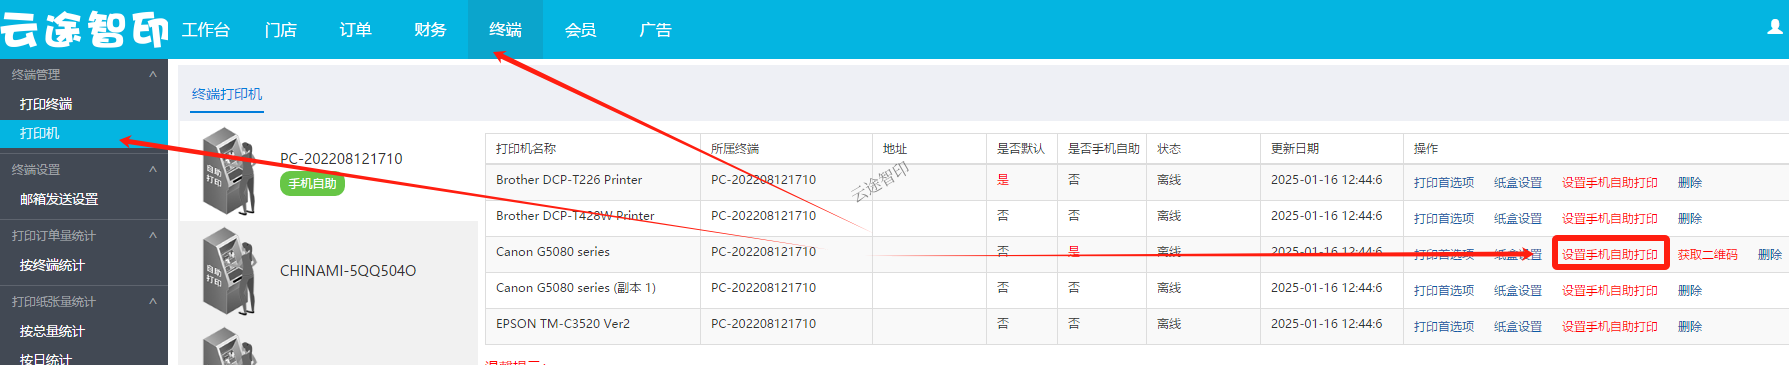
Task: Open 纸盒设置 for EPSON TM-C3520 Ver2
Action: click(1518, 327)
